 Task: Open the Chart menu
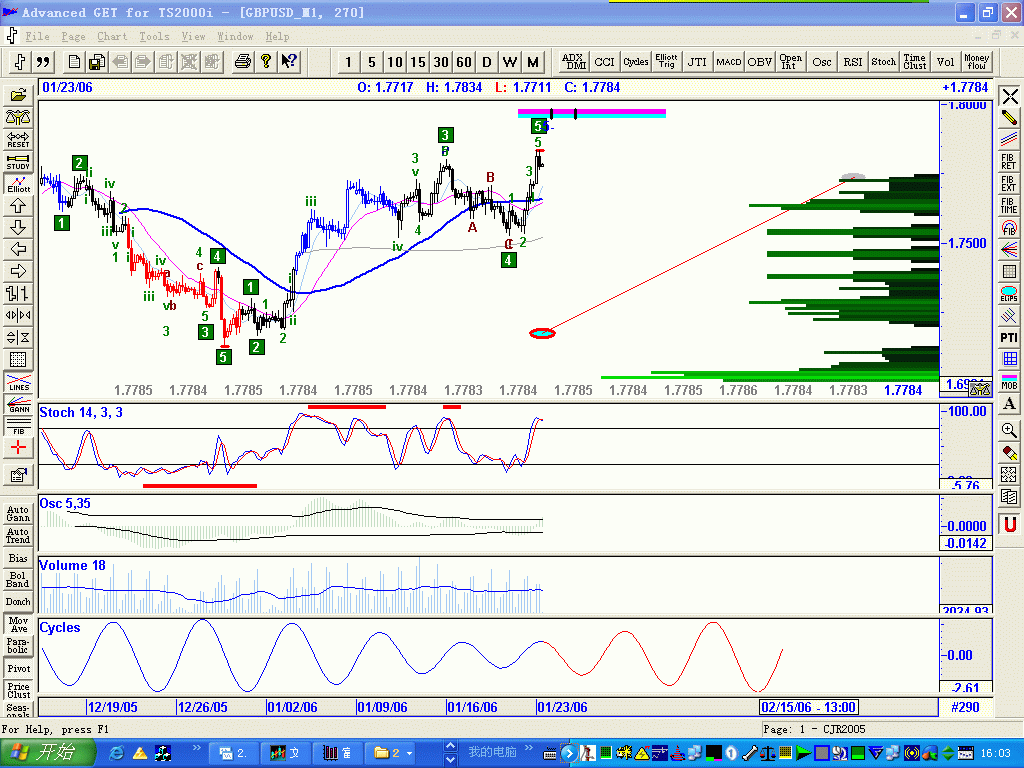tap(112, 36)
